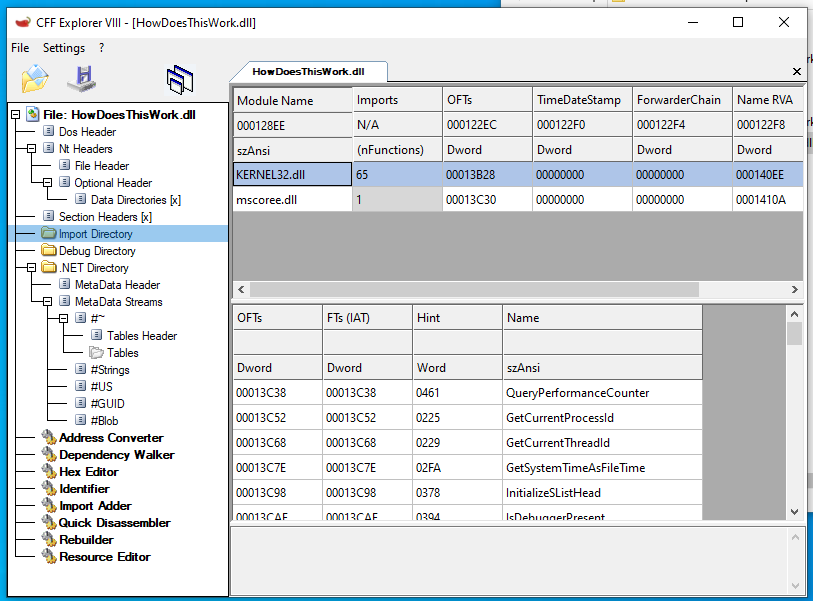Click the Optional Header page icon
The width and height of the screenshot is (813, 601).
click(x=65, y=182)
